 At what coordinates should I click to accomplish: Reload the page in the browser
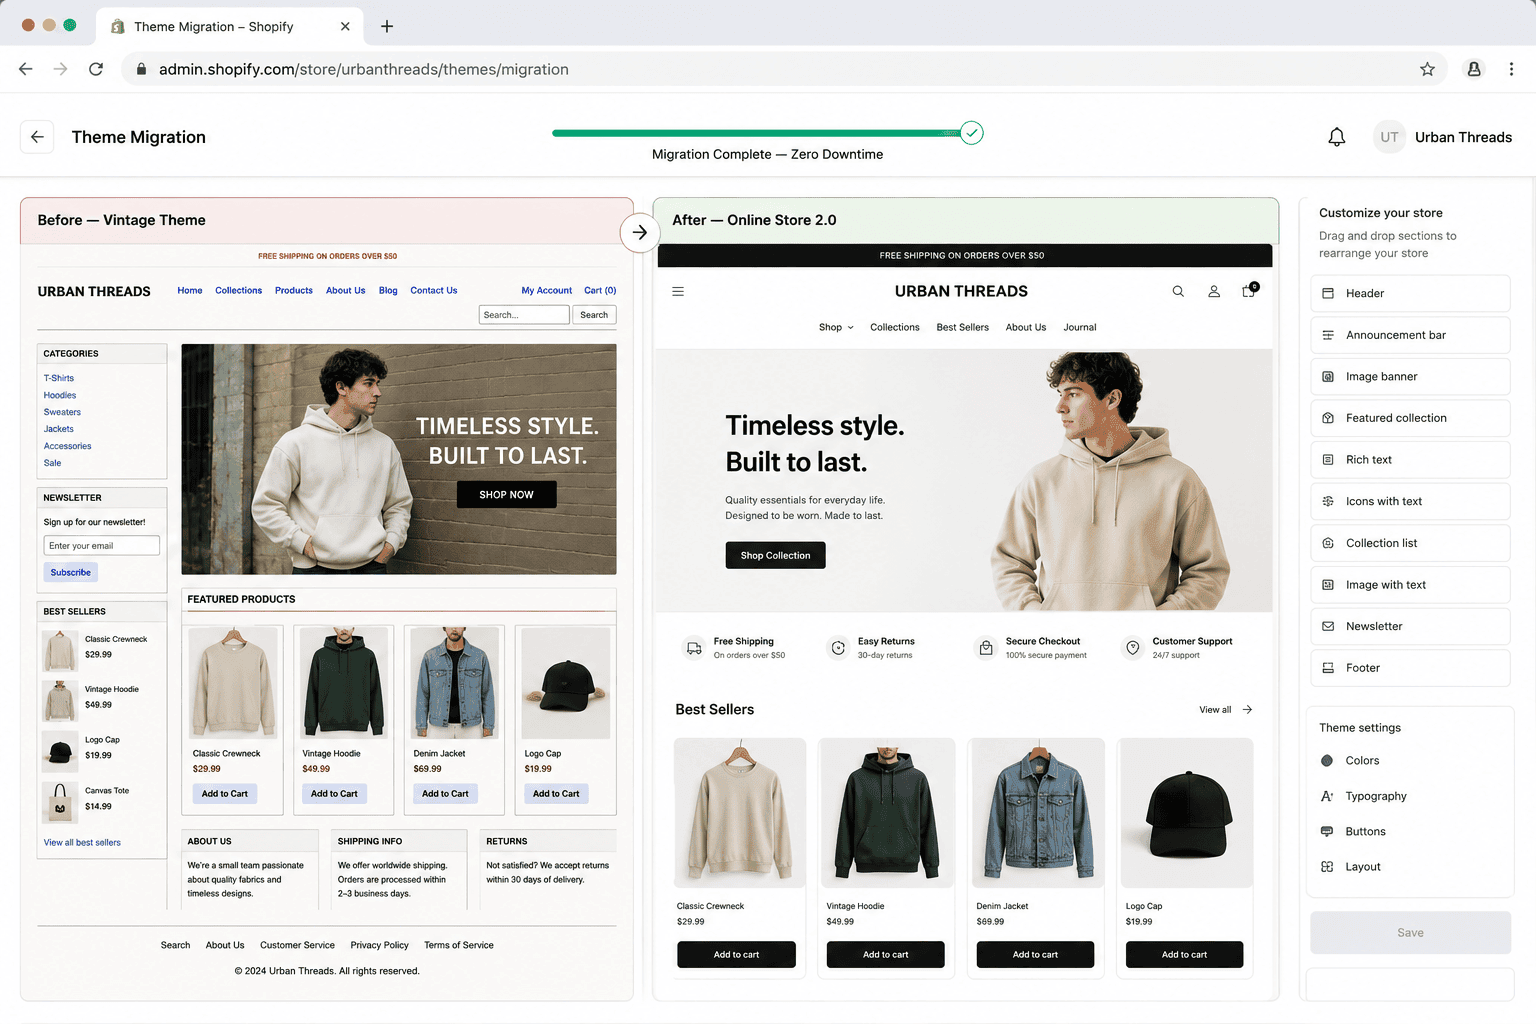point(96,69)
